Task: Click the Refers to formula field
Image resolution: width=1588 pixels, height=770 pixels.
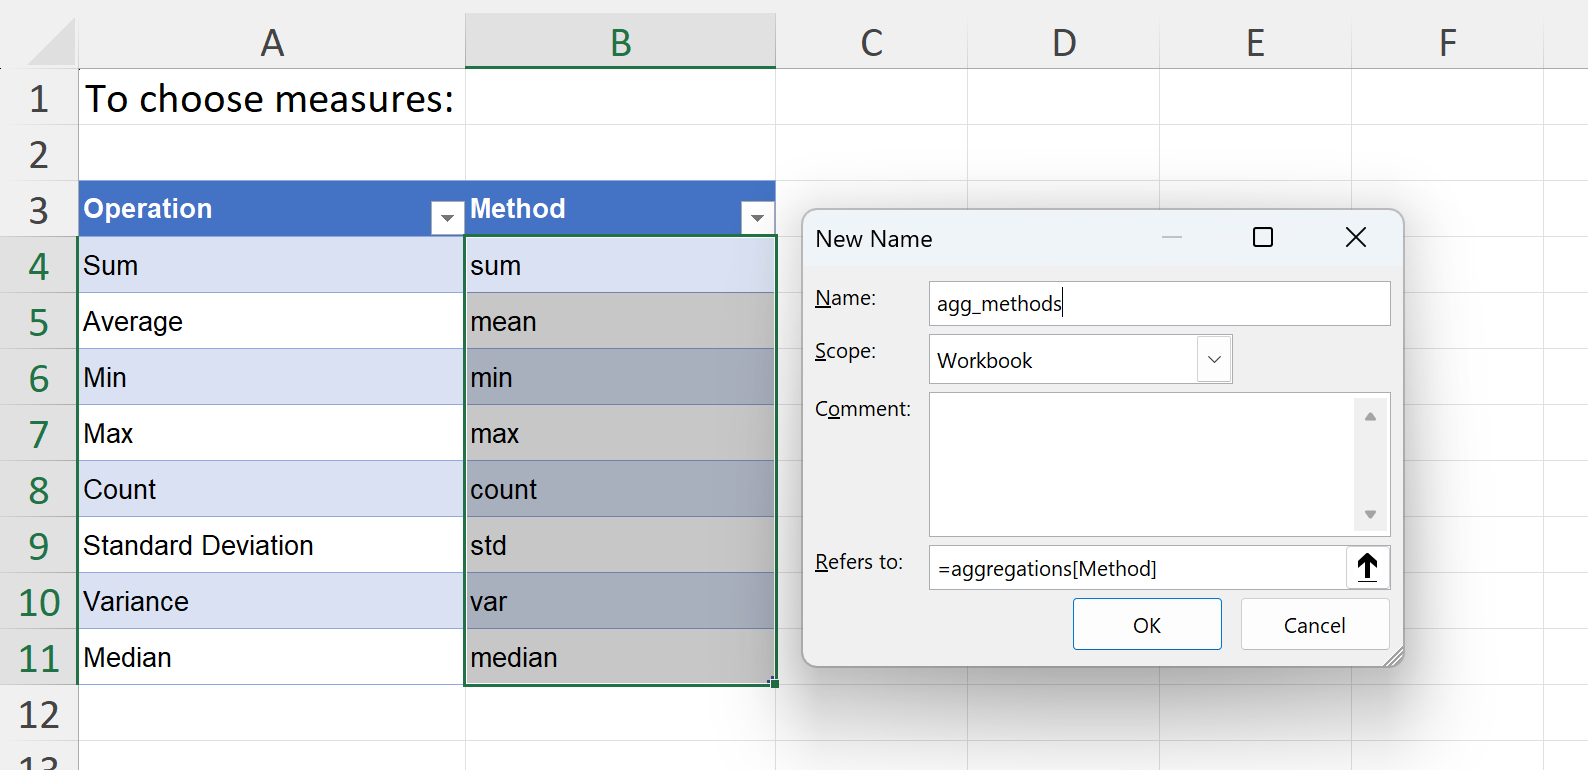Action: click(x=1136, y=568)
